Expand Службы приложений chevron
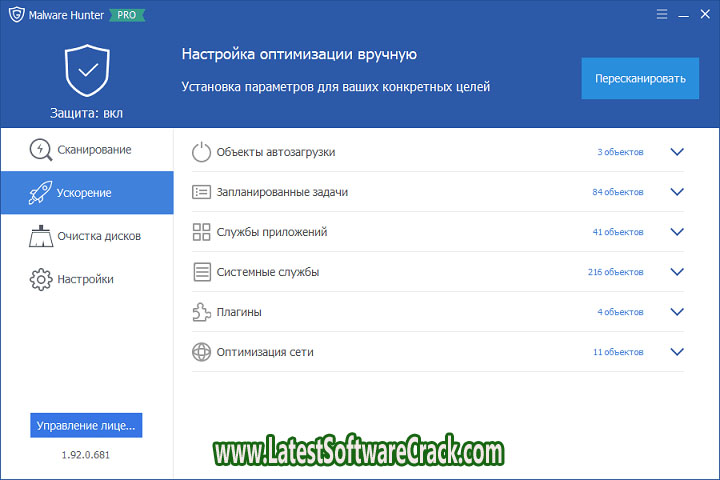This screenshot has height=480, width=720. pos(677,232)
